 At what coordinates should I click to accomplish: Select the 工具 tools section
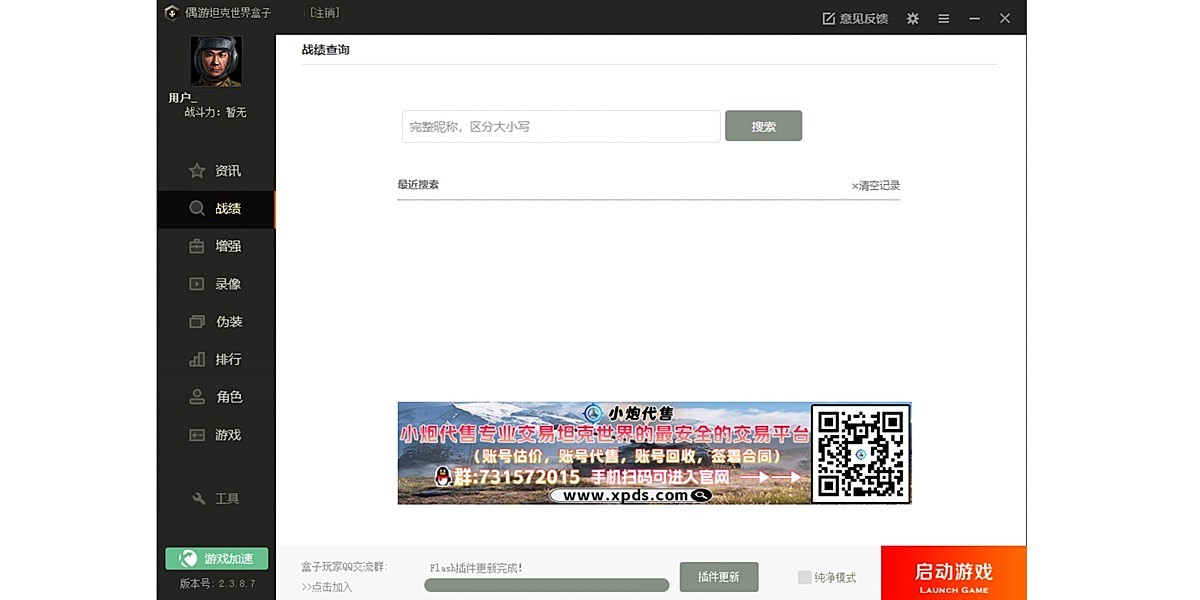click(216, 497)
